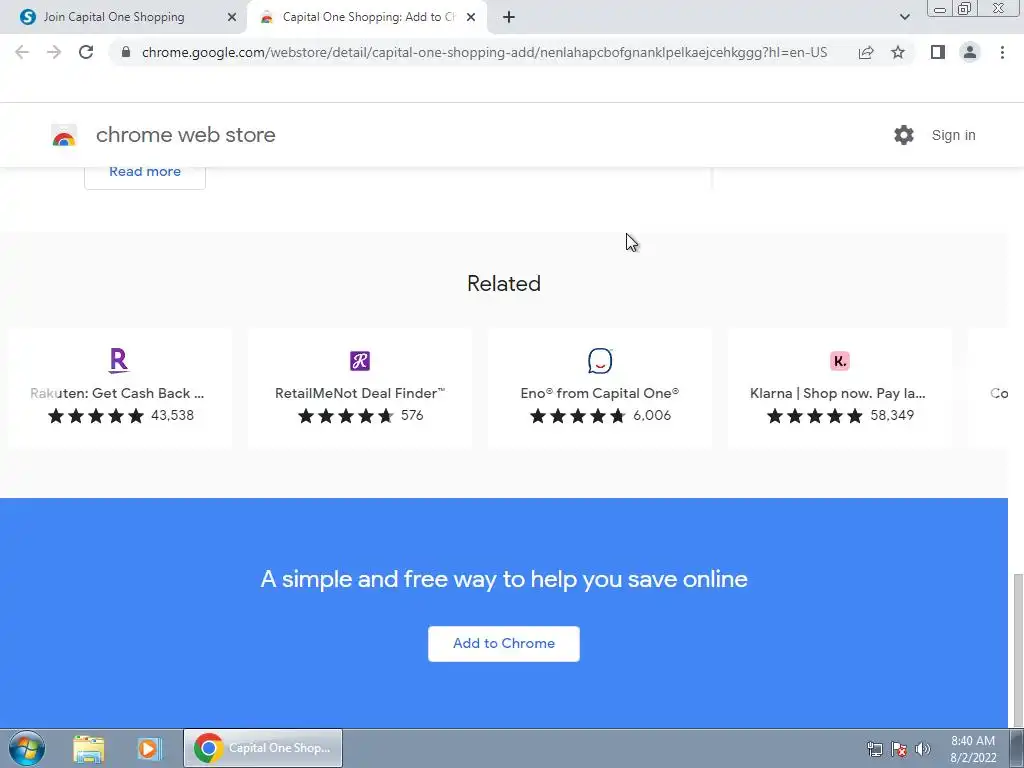Image resolution: width=1024 pixels, height=768 pixels.
Task: Click the 576 rating count
Action: pos(412,415)
